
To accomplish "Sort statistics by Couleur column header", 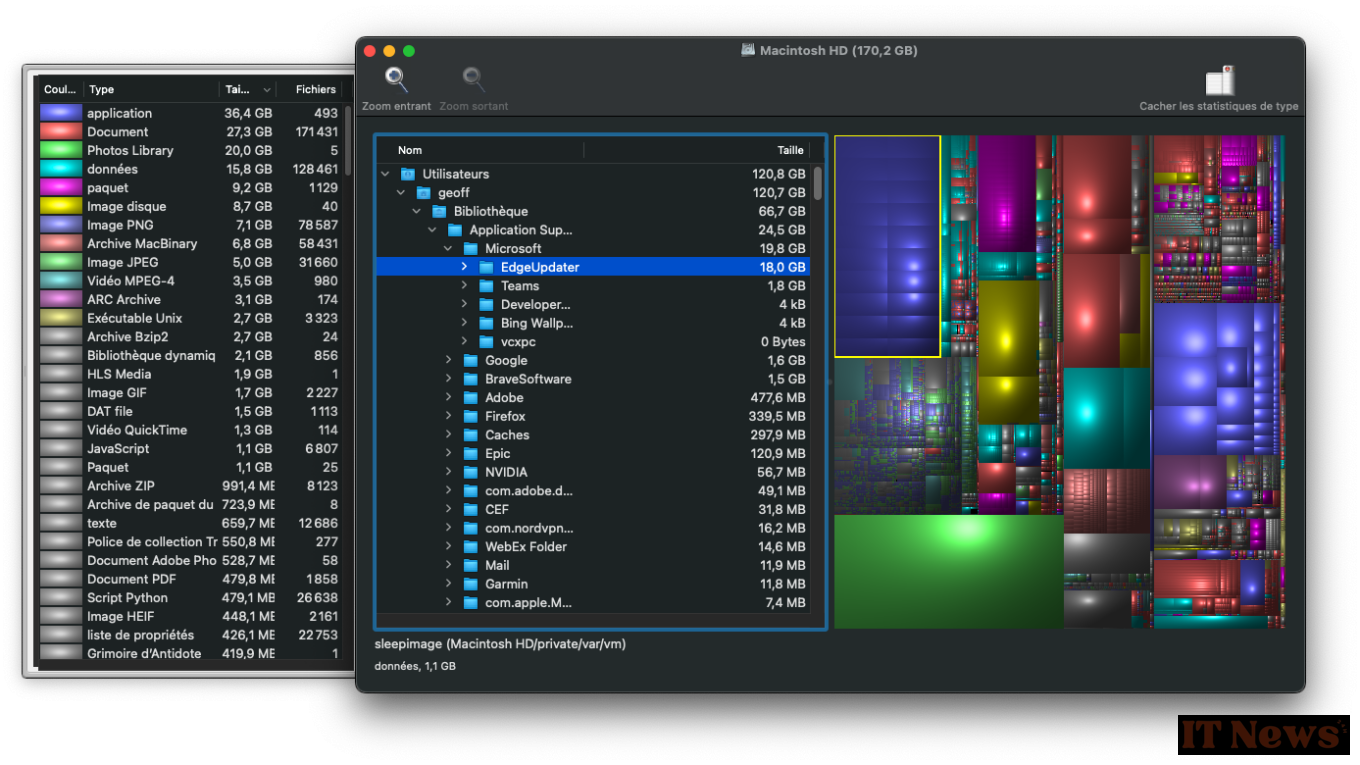I will click(60, 89).
